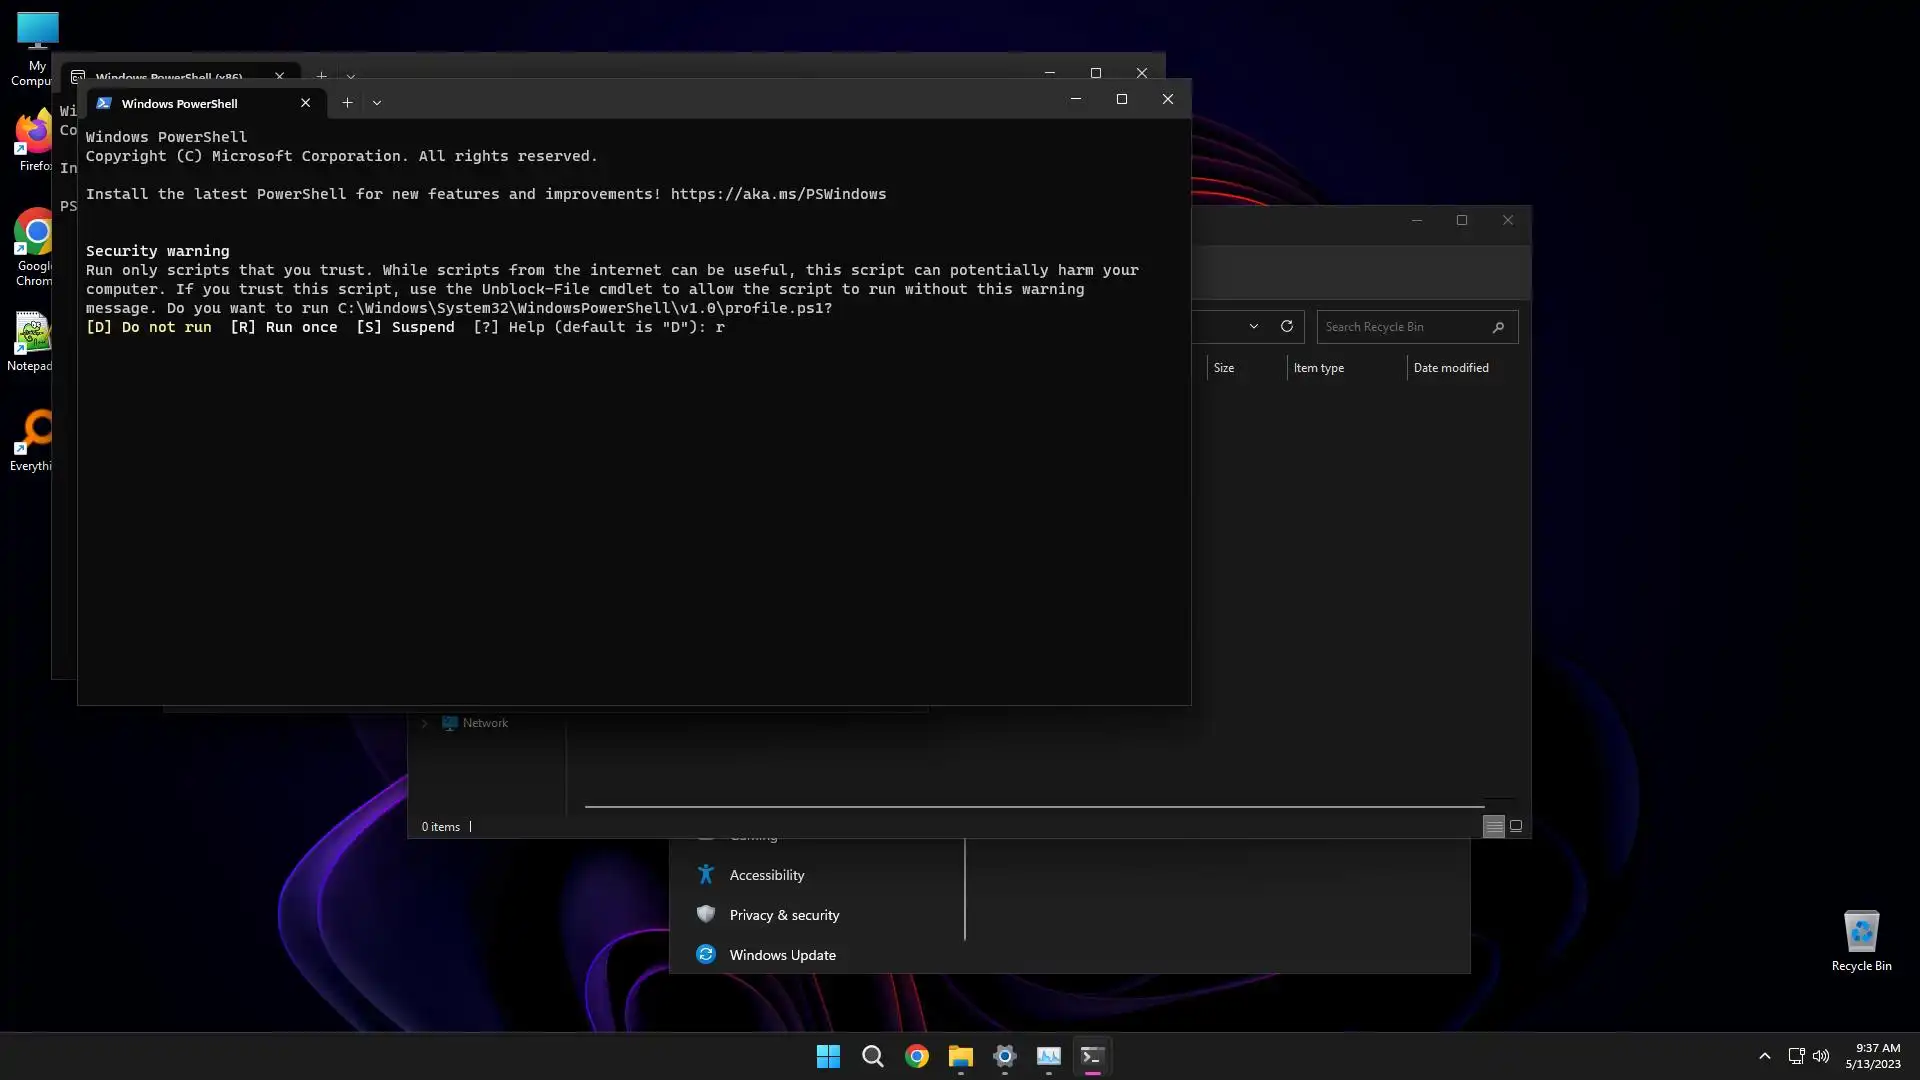Open the Windows Start menu

828,1056
